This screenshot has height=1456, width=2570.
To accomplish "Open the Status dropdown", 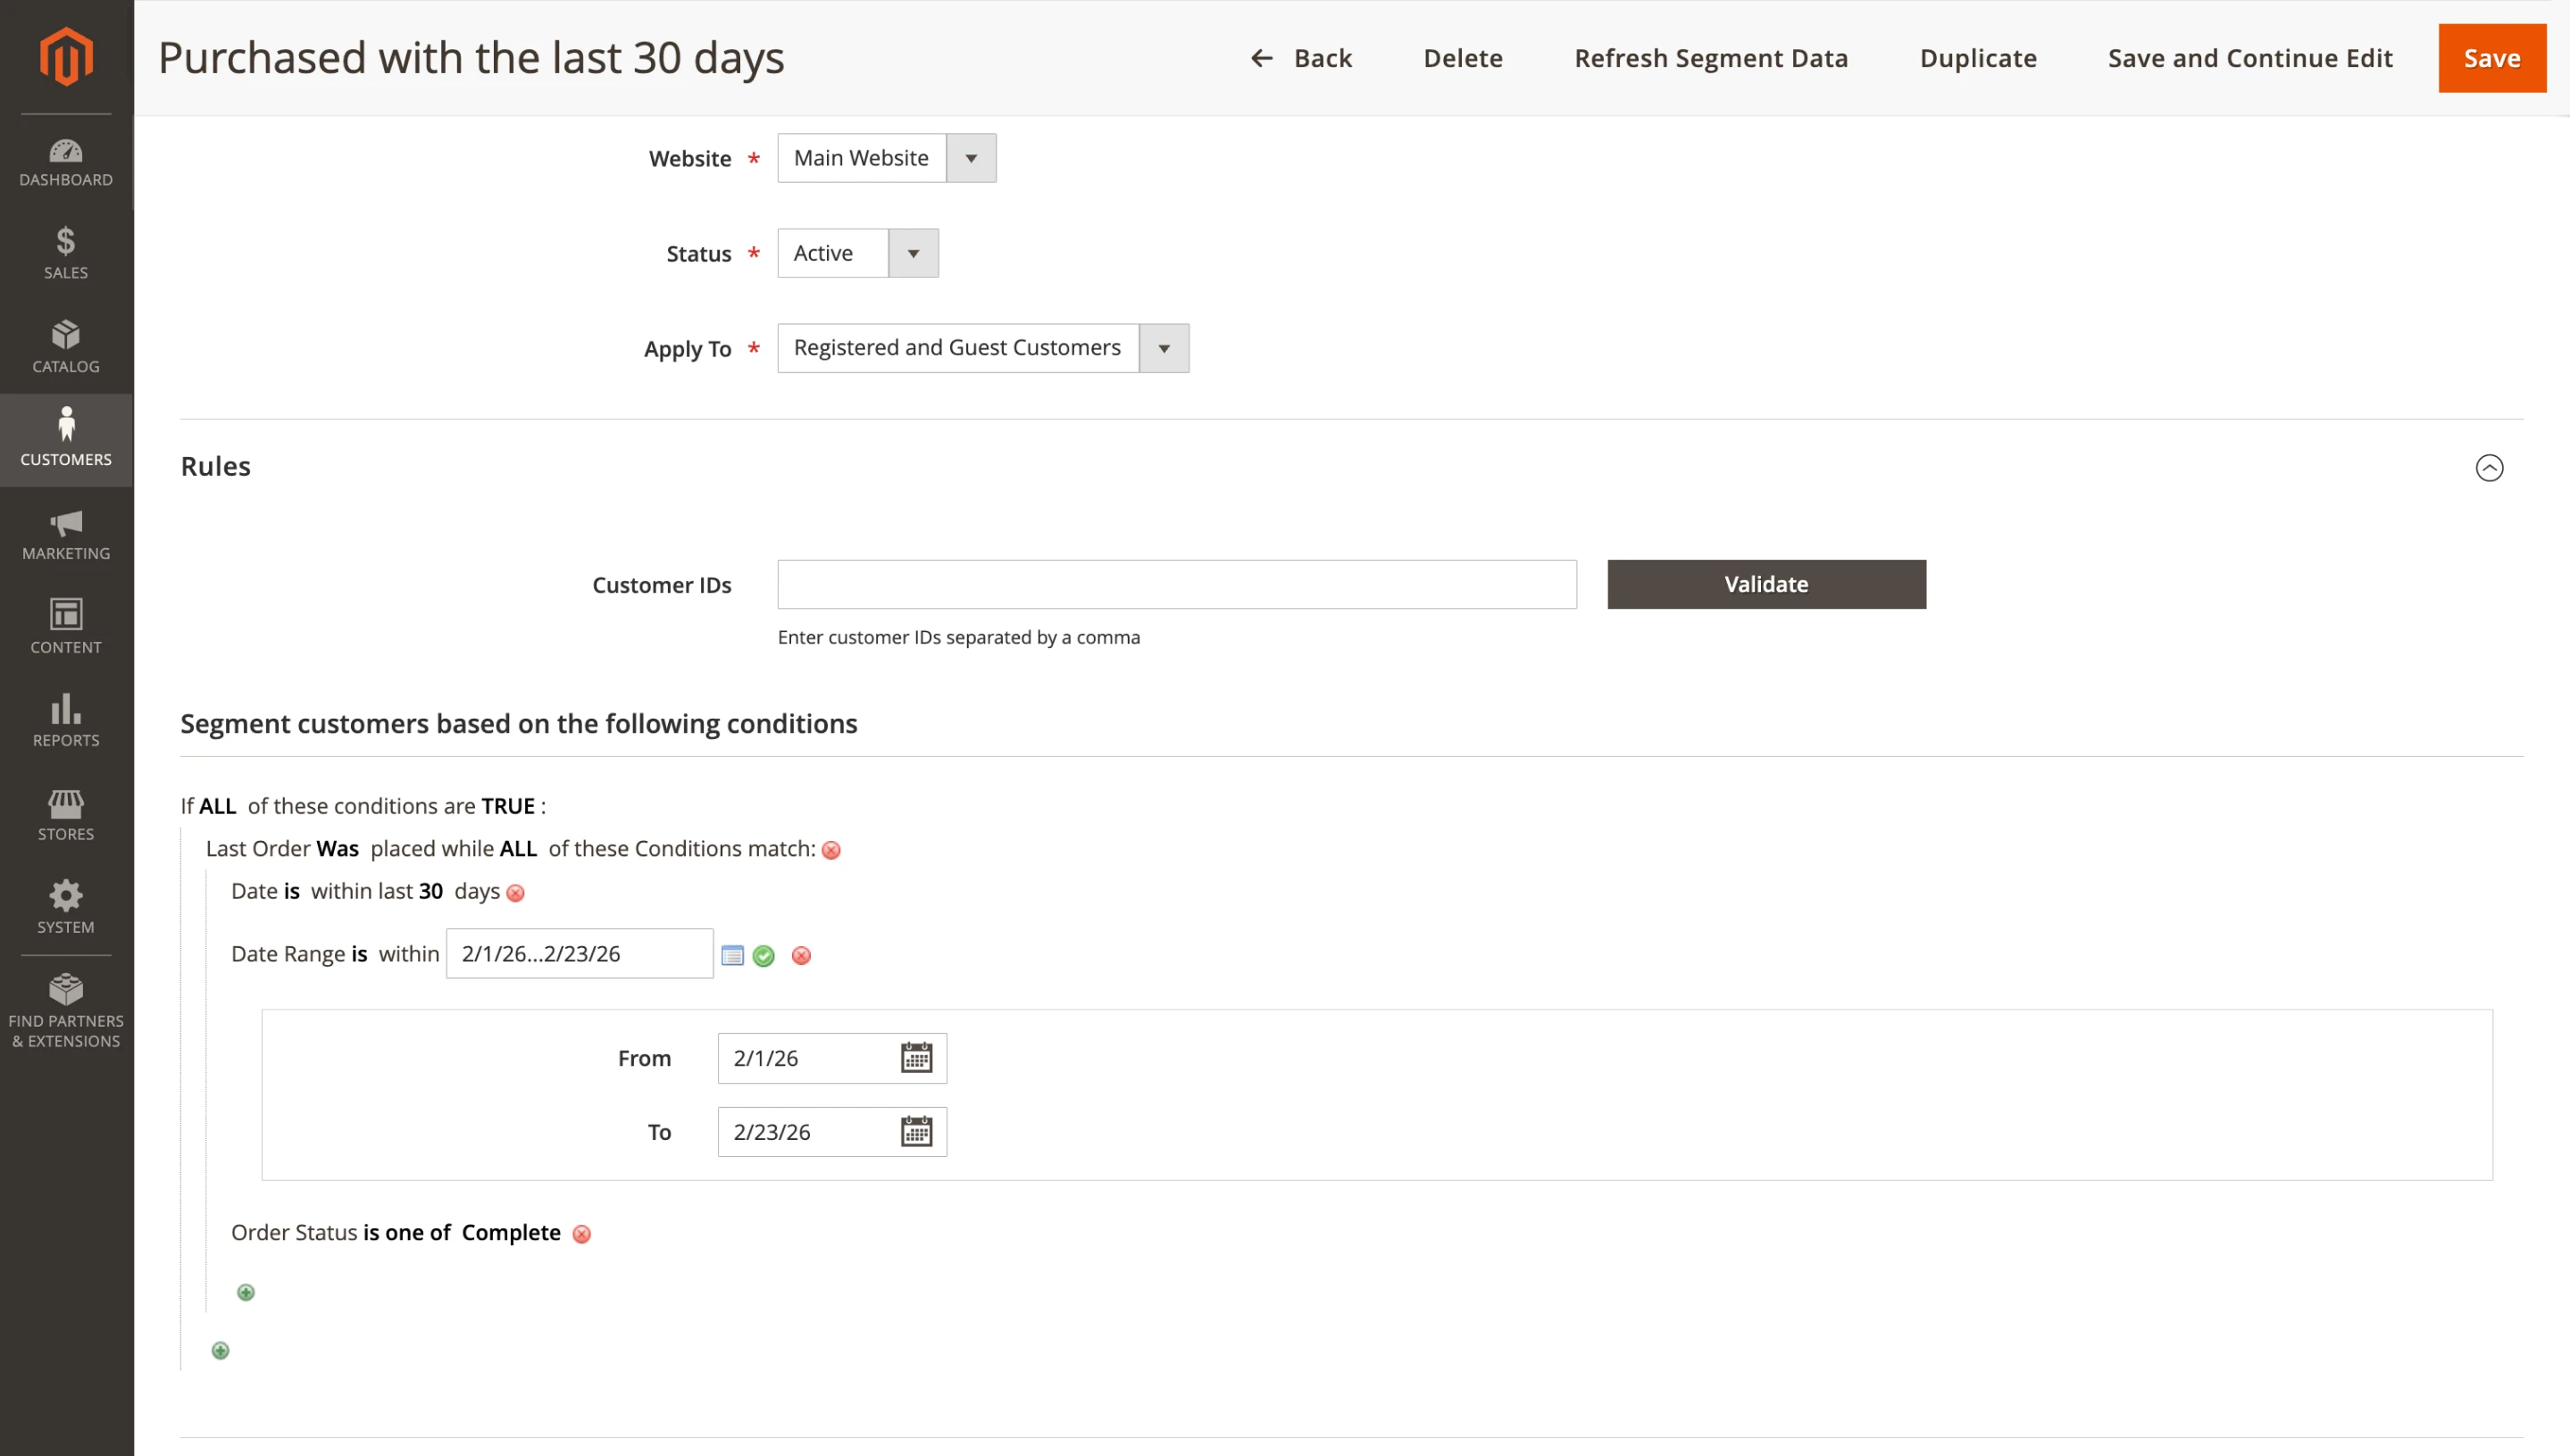I will click(x=857, y=253).
